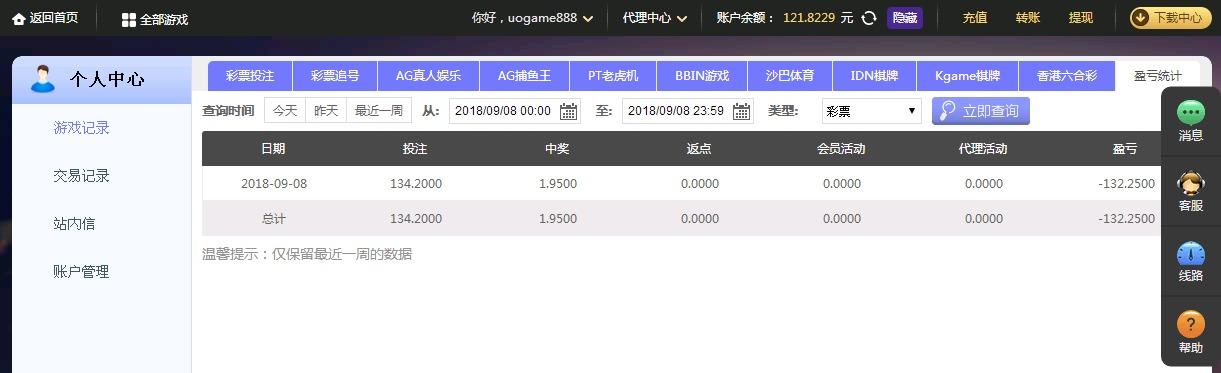The image size is (1221, 373).
Task: Click the end date field 2018/09/08 23:59
Action: pyautogui.click(x=687, y=111)
